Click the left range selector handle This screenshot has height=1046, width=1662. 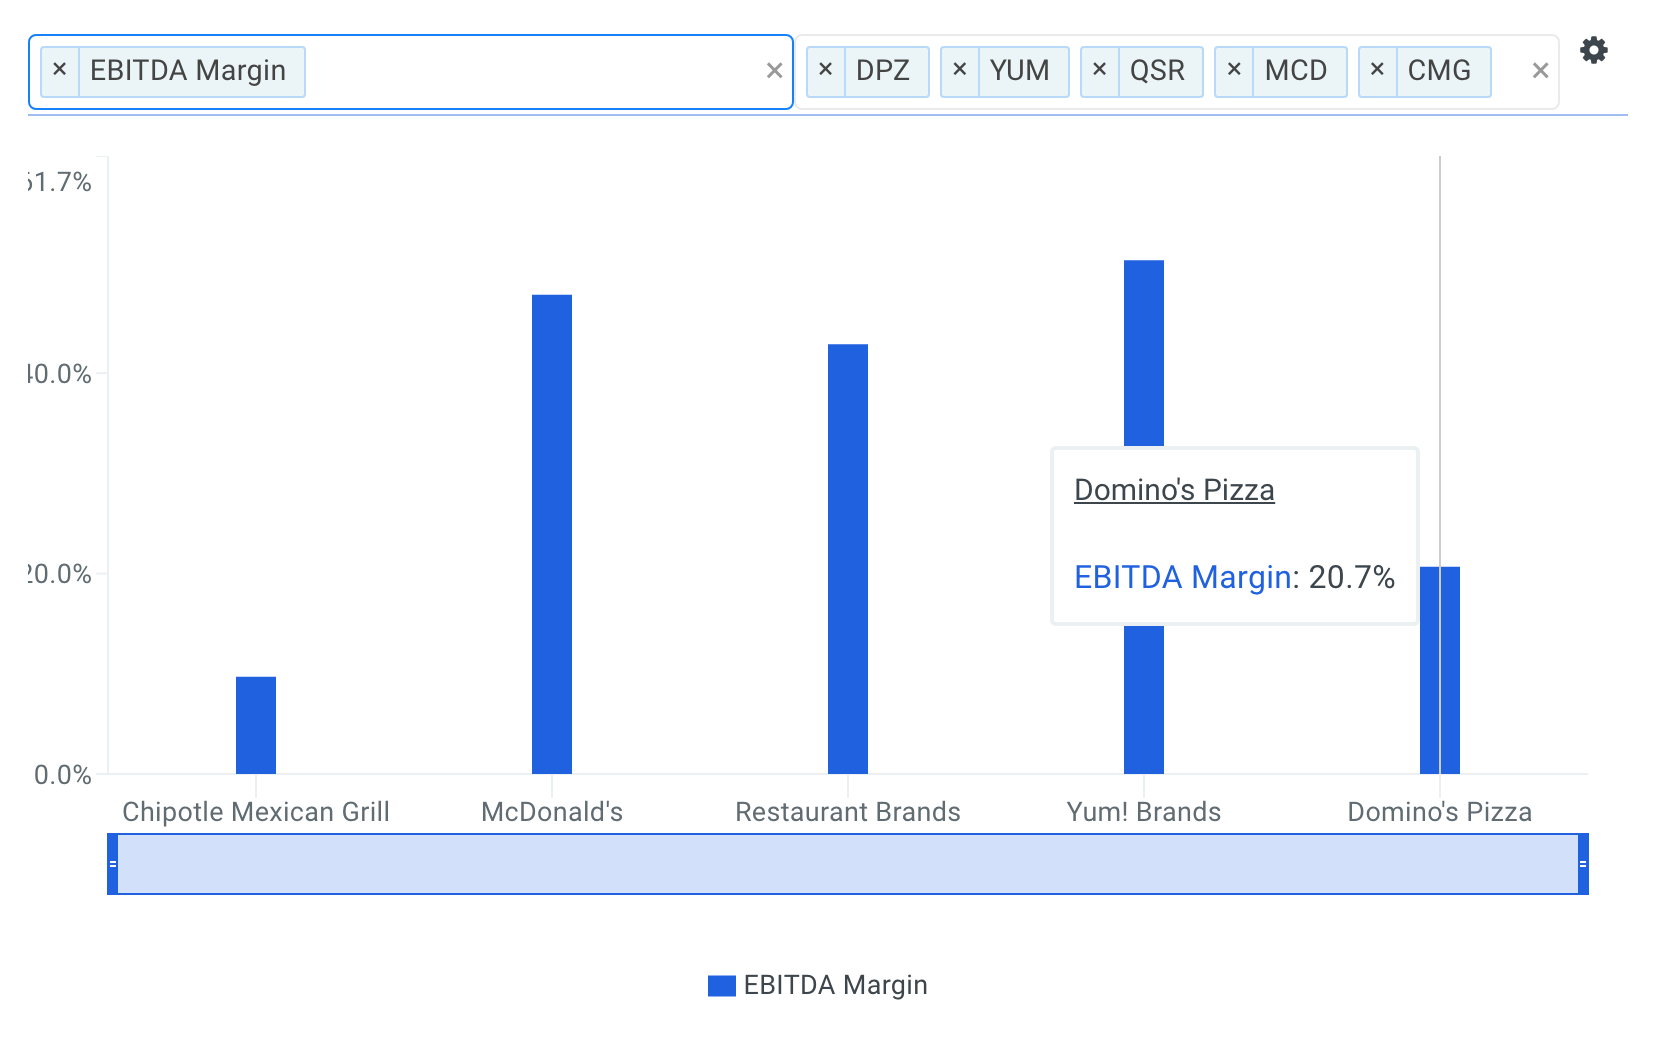click(113, 864)
